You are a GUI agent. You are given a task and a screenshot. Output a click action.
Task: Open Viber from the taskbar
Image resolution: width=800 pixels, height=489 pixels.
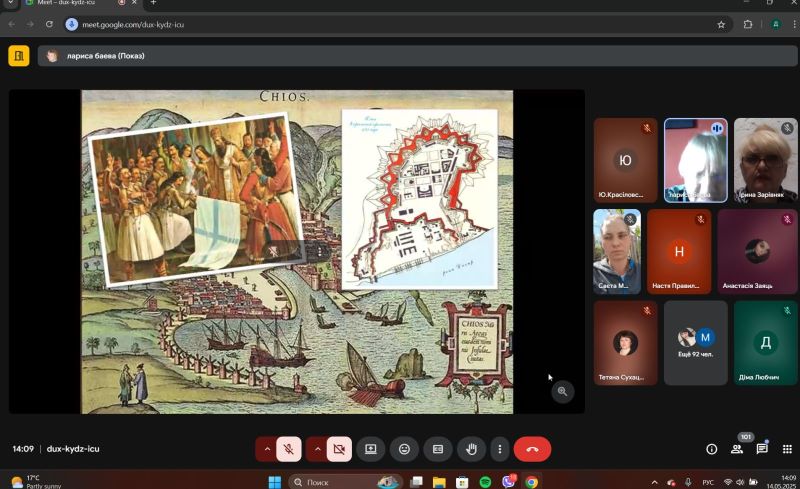(x=509, y=482)
